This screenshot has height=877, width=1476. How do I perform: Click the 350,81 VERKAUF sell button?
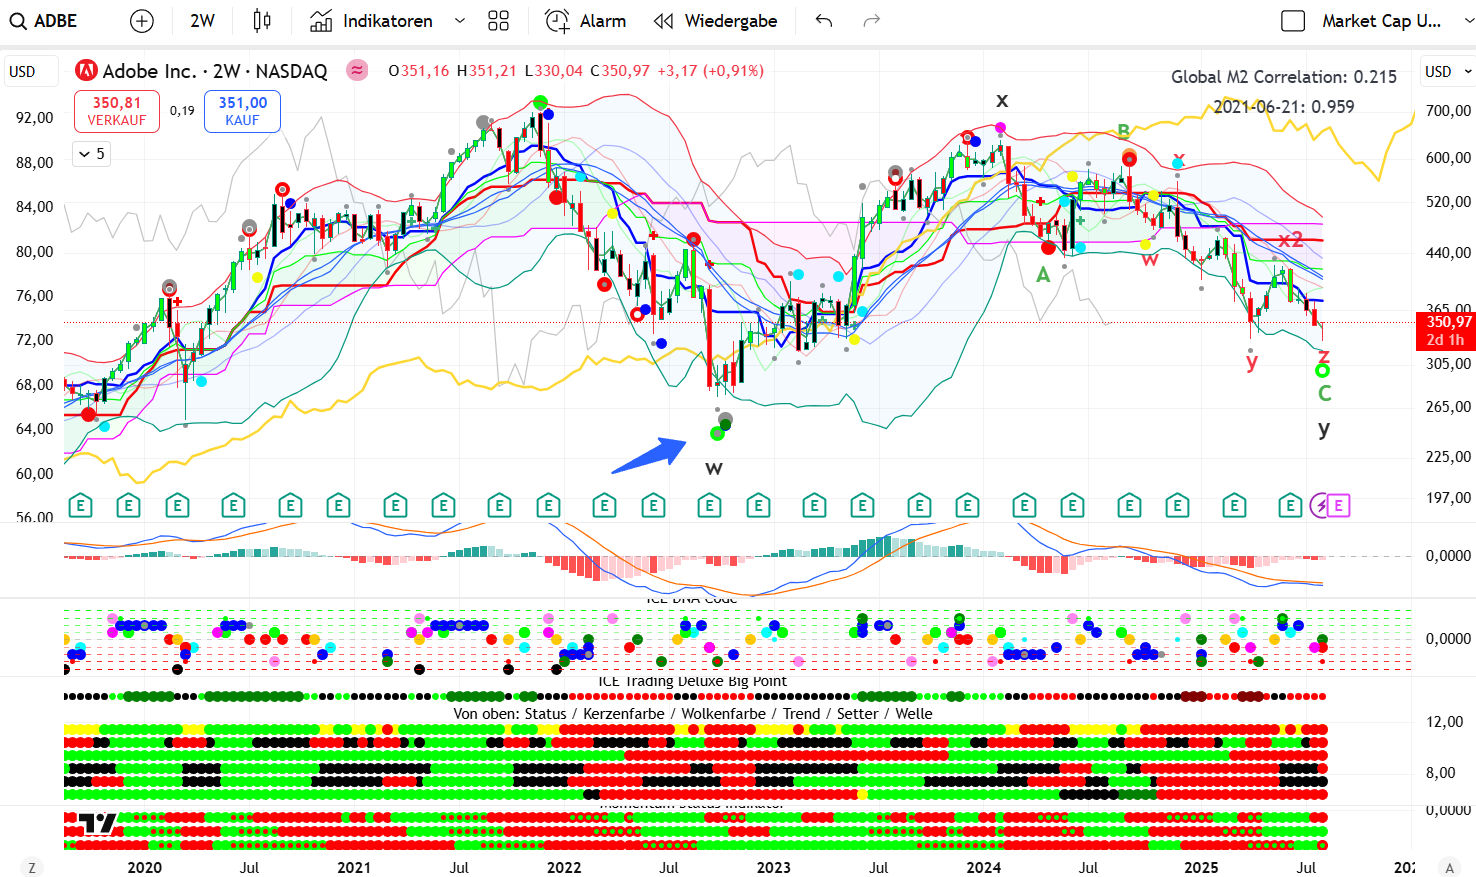click(x=117, y=111)
